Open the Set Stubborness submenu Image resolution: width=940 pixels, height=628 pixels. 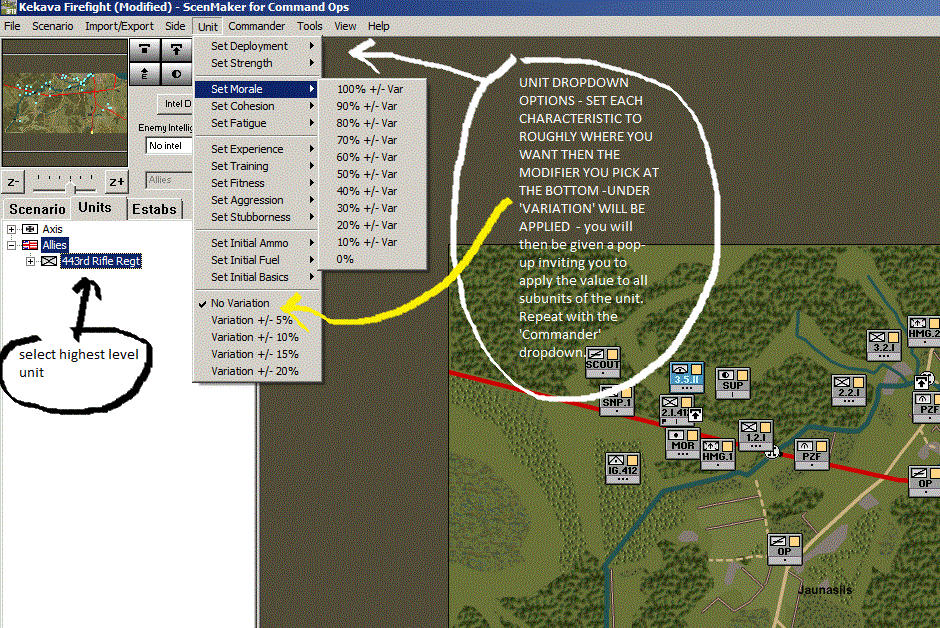(258, 217)
